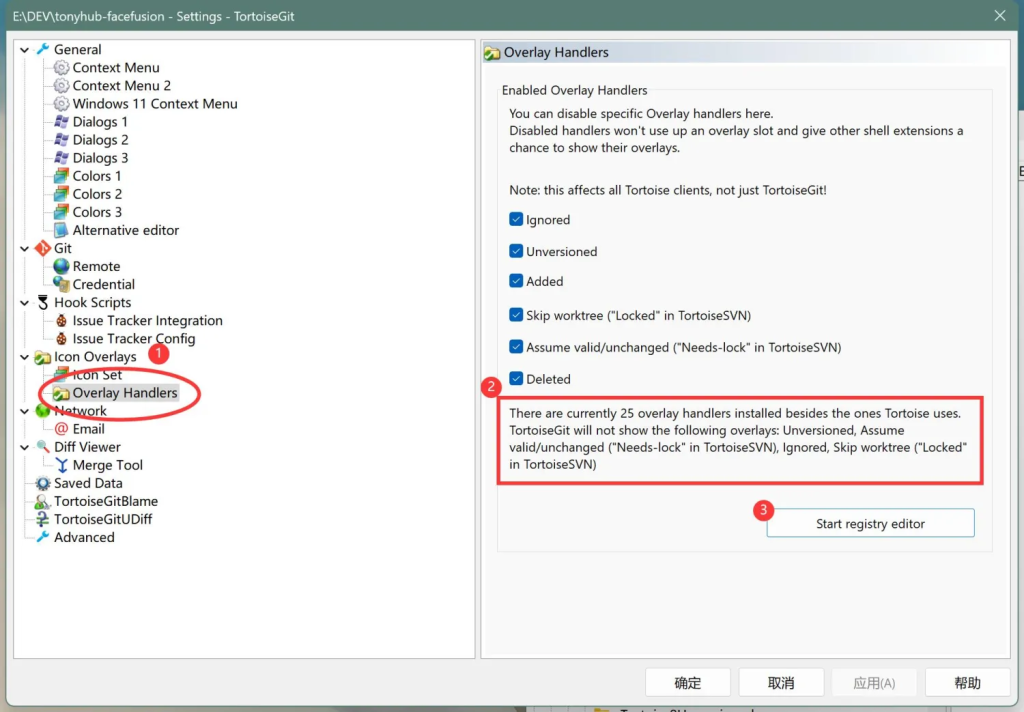Click the Credential icon
The width and height of the screenshot is (1024, 712).
pyautogui.click(x=61, y=284)
